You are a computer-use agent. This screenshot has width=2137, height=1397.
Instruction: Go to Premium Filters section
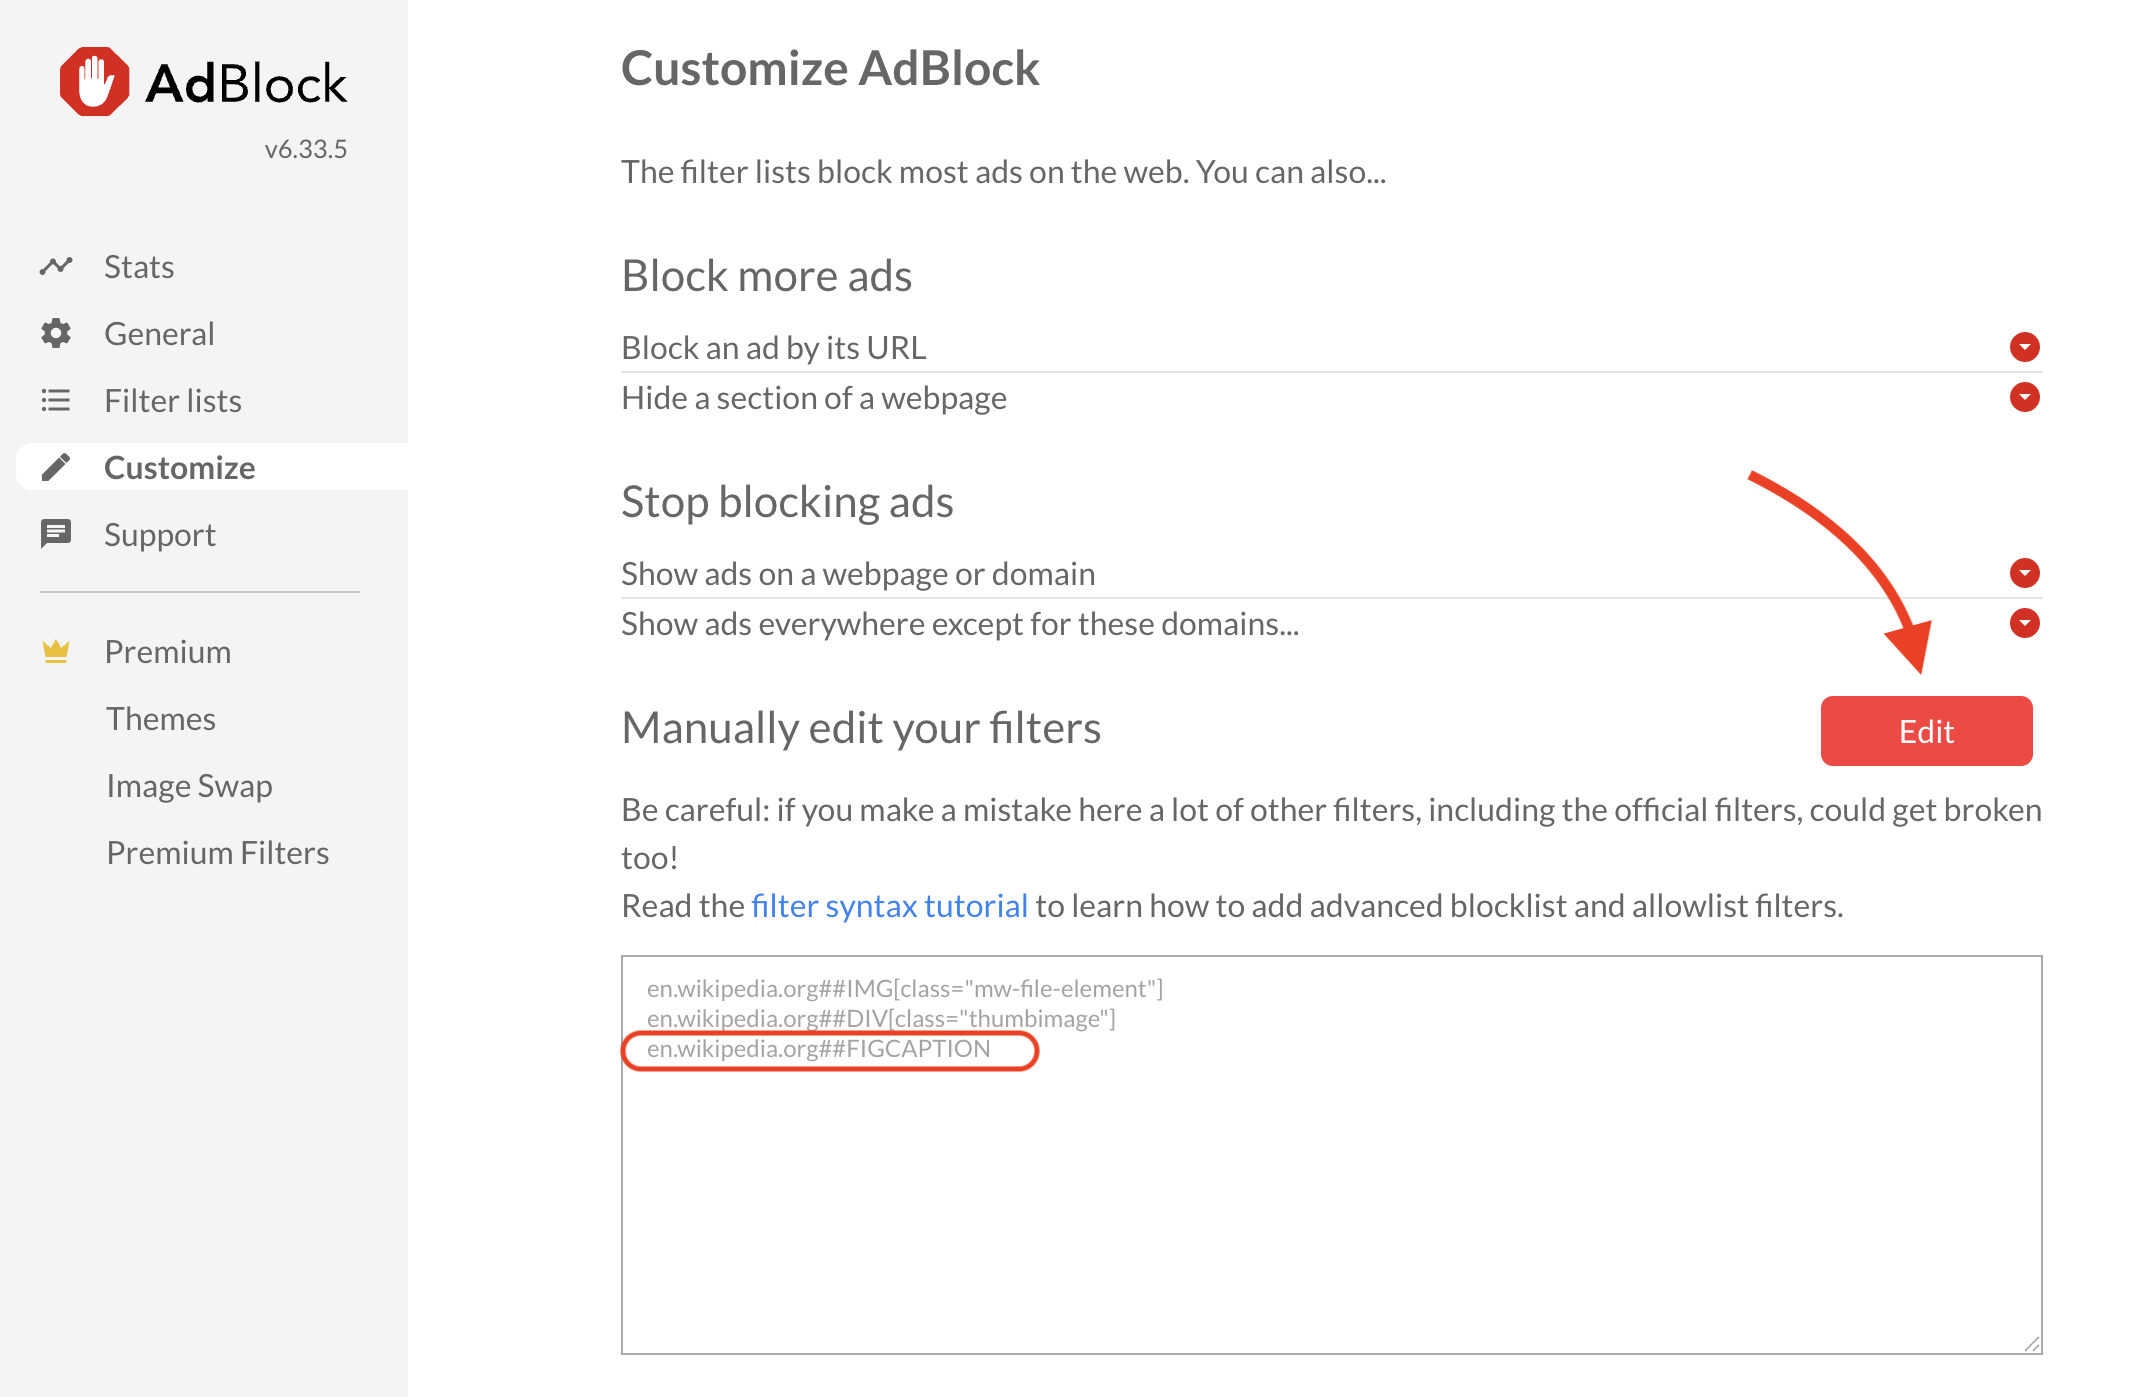coord(217,853)
